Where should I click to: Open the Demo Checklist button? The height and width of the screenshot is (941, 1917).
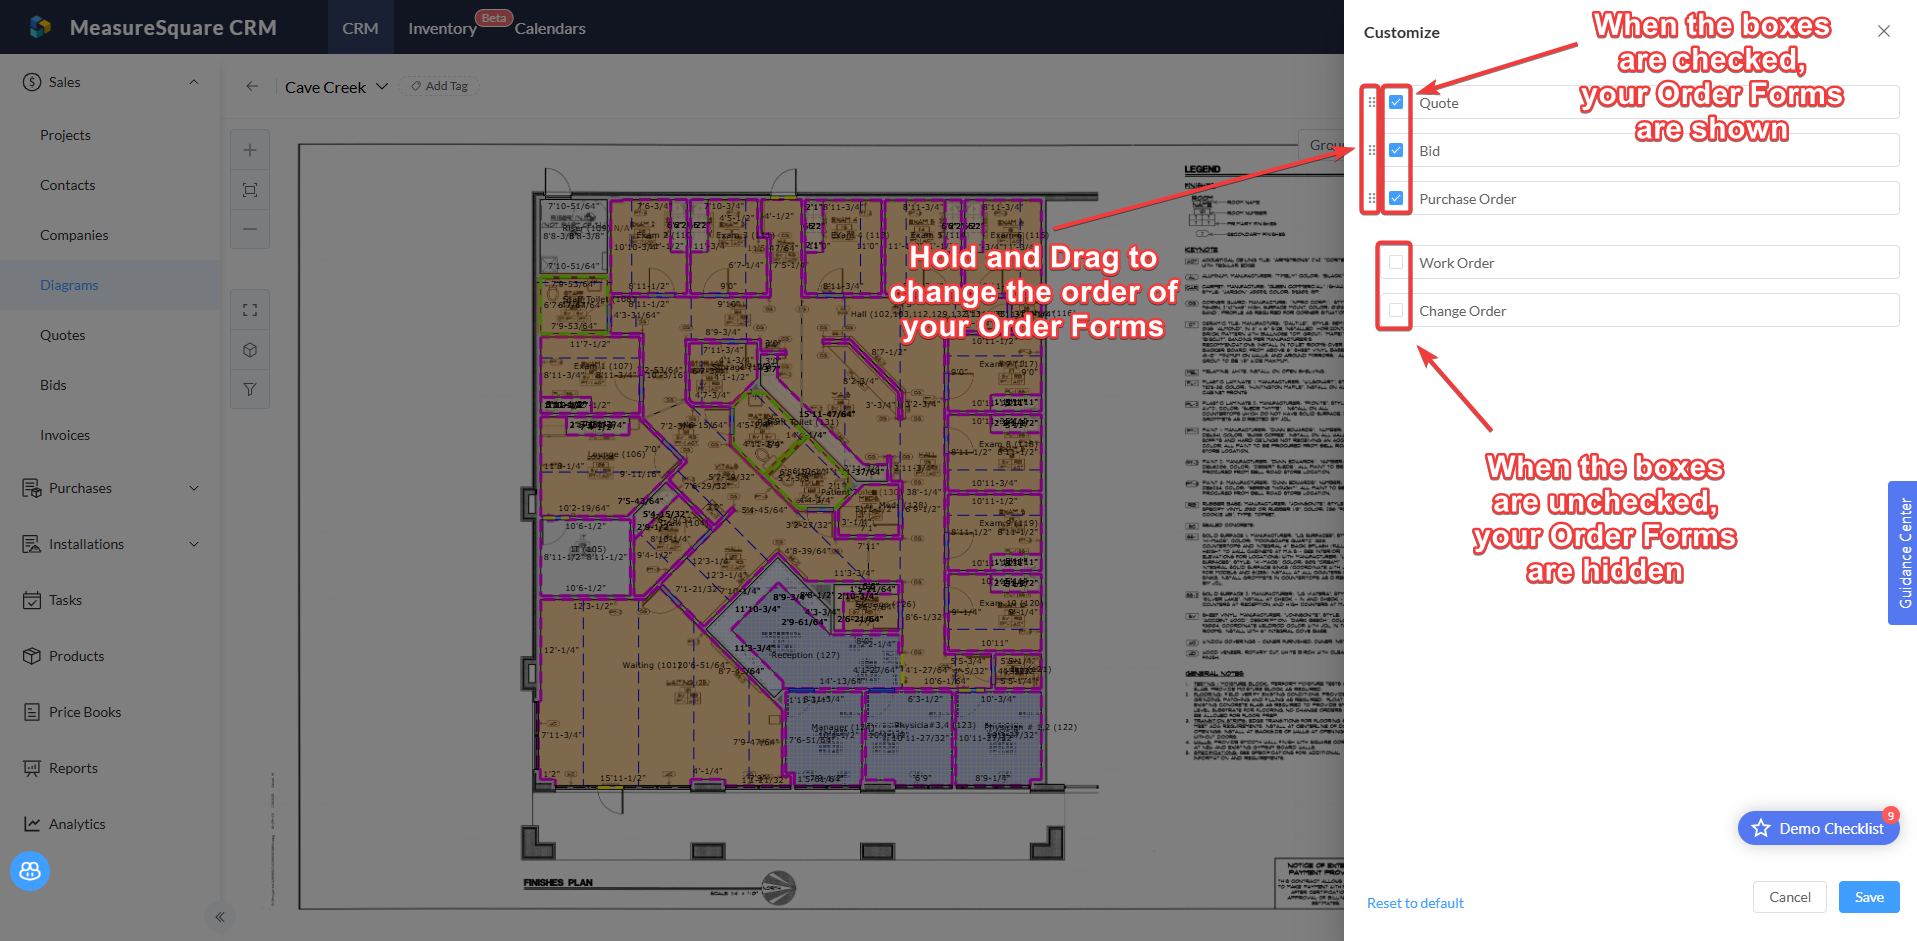point(1819,828)
